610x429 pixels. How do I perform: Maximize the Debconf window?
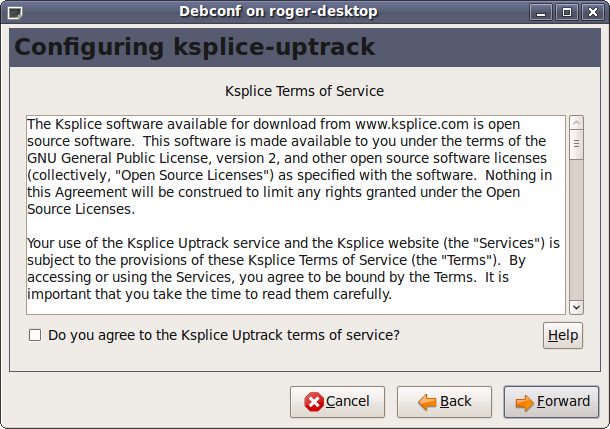(x=567, y=12)
